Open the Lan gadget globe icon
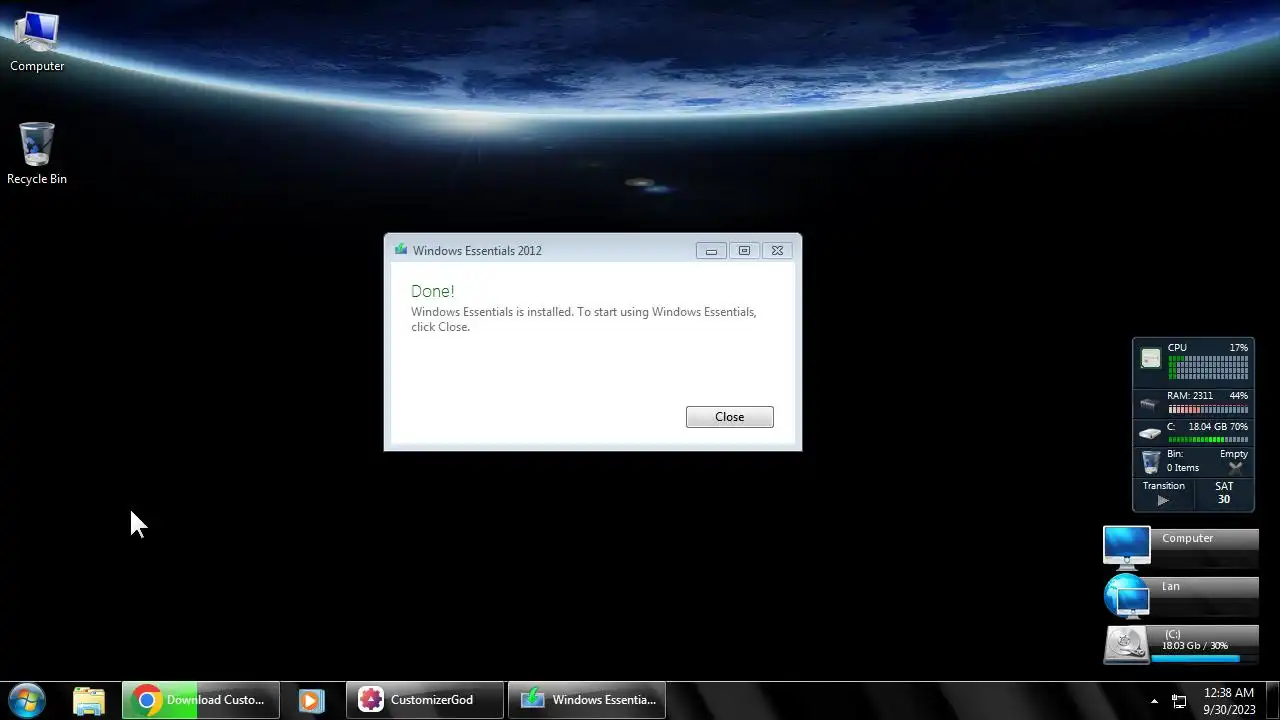 (1127, 596)
